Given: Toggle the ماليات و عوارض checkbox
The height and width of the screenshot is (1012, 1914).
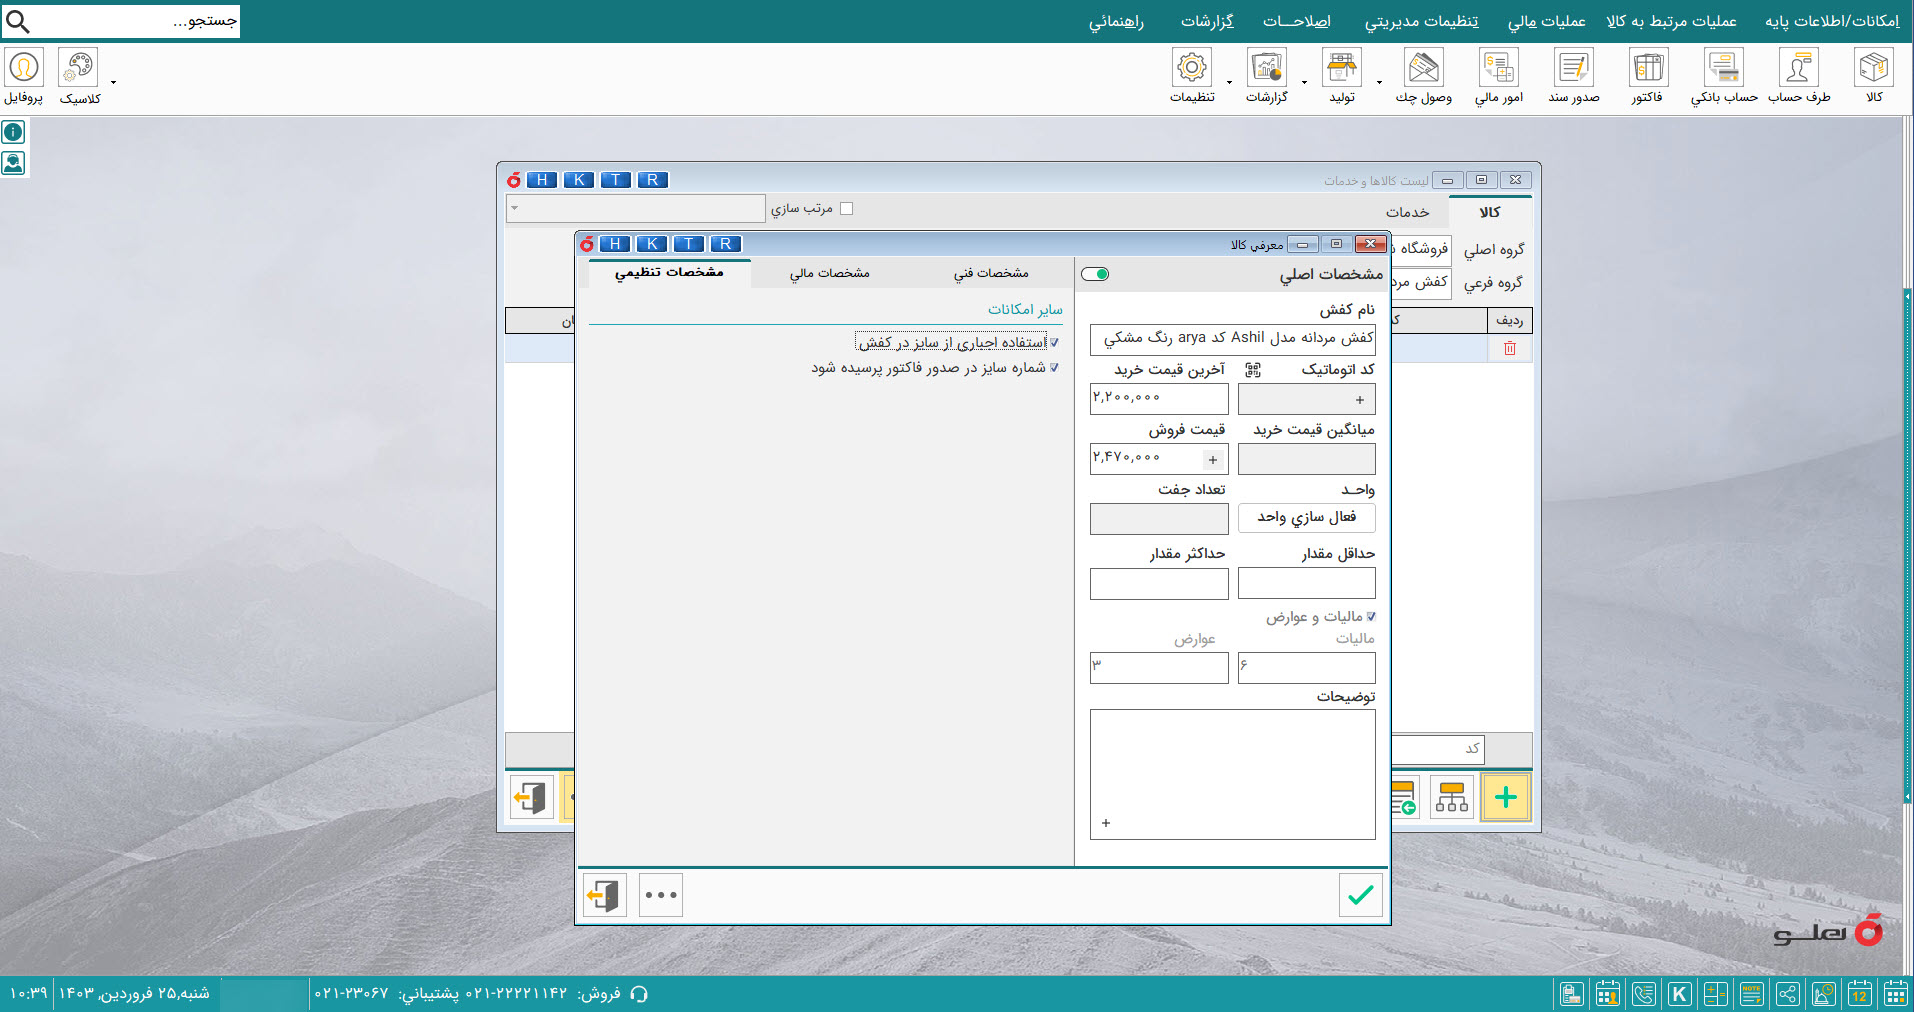Looking at the screenshot, I should pyautogui.click(x=1370, y=617).
